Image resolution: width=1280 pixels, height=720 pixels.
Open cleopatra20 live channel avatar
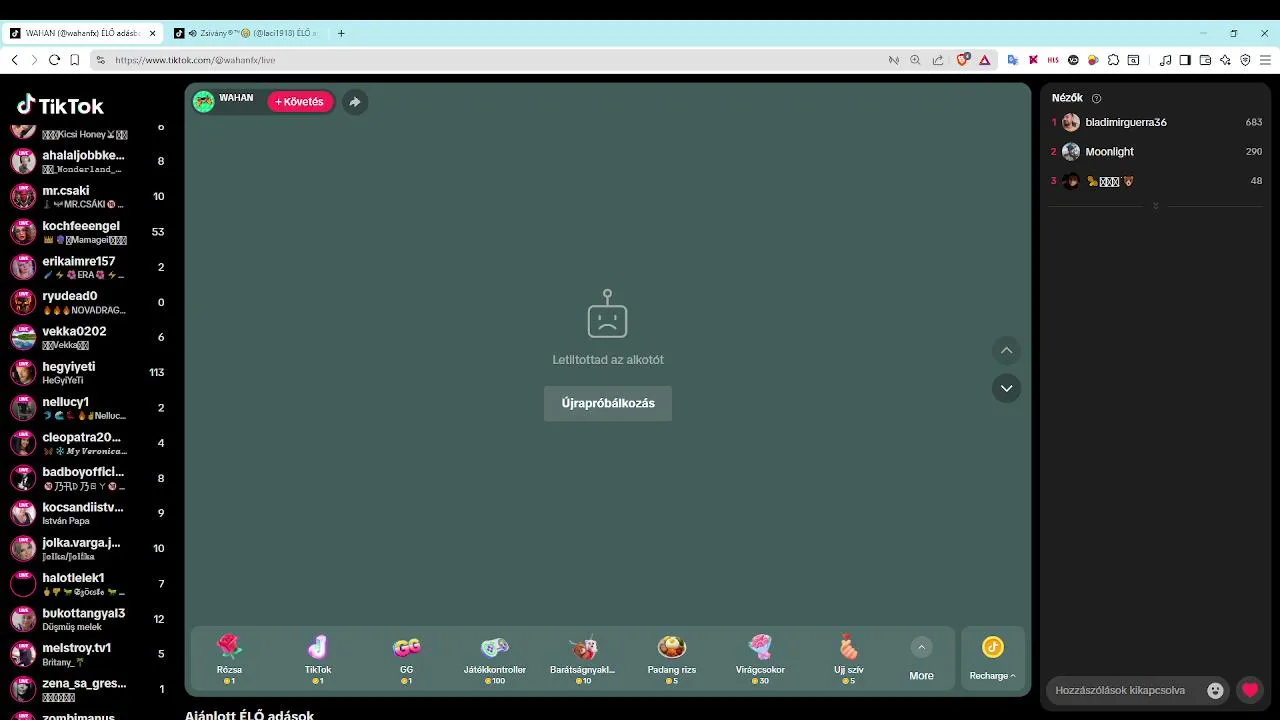[23, 443]
